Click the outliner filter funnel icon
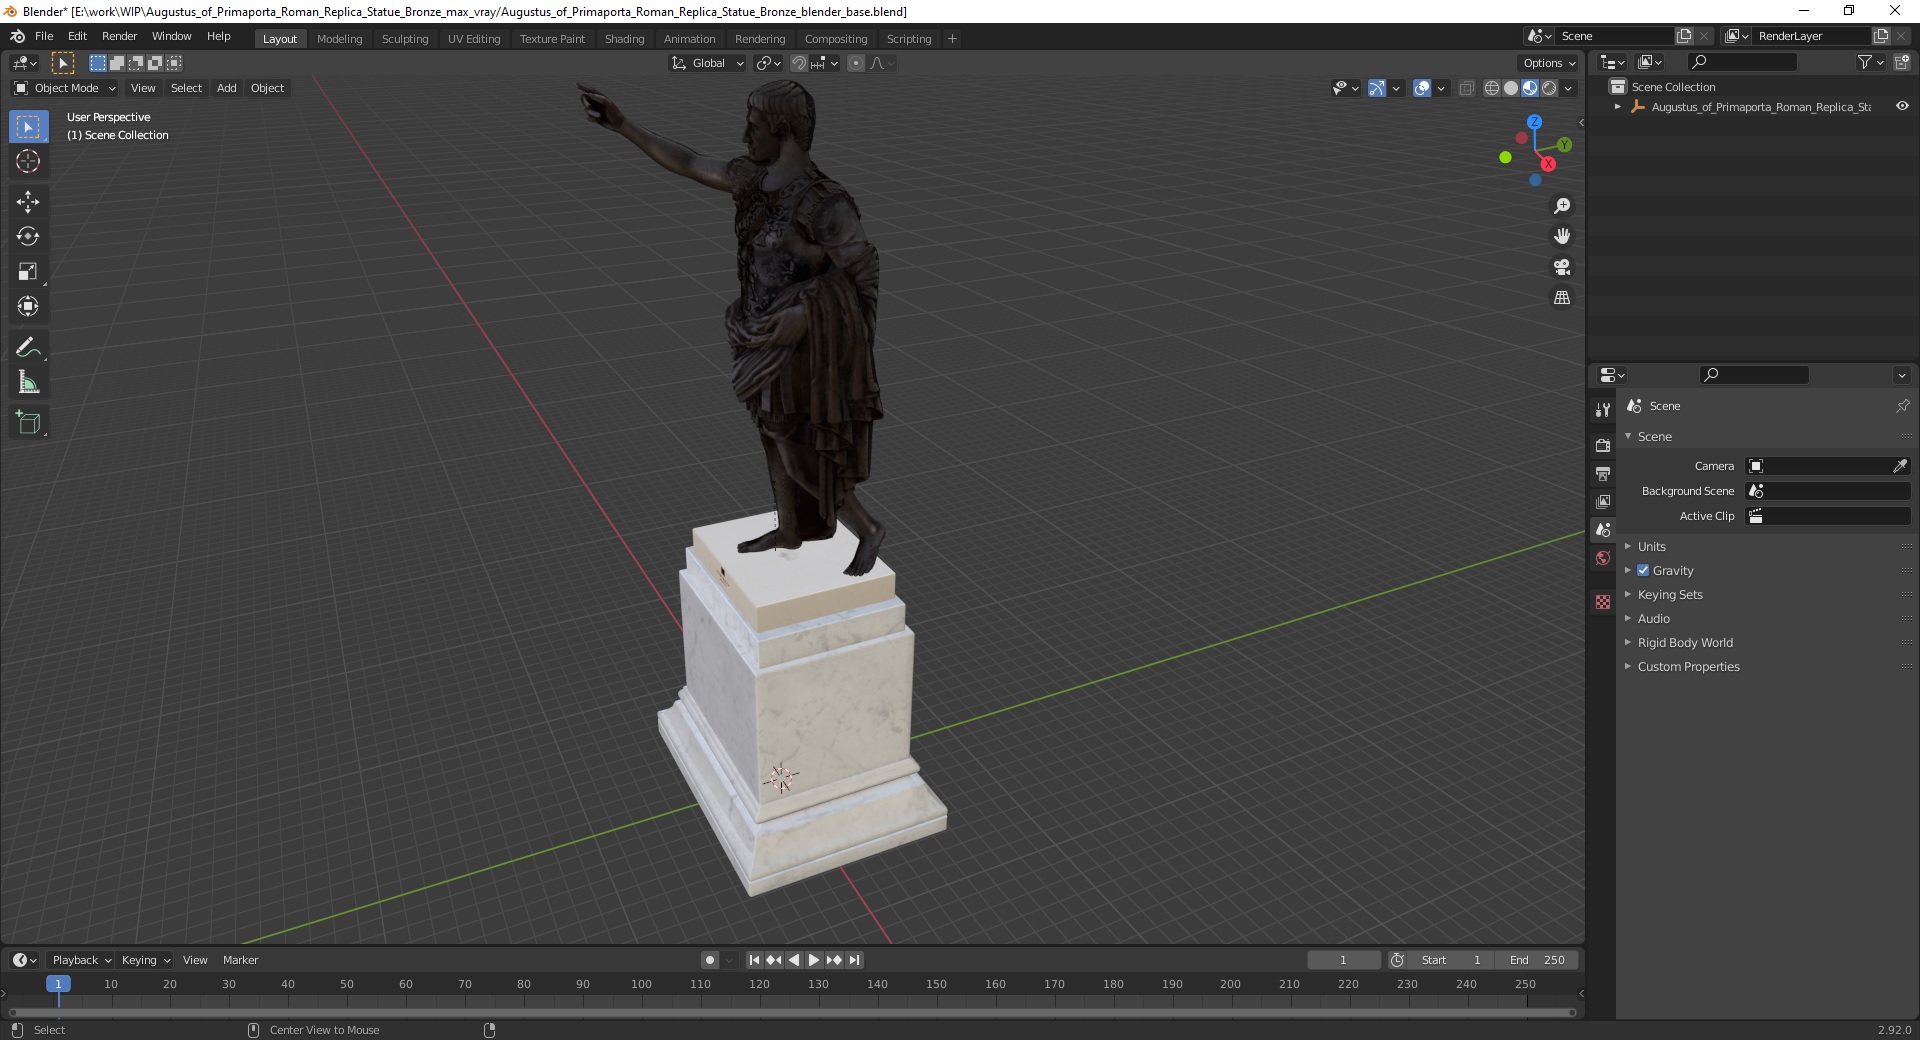Screen dimensions: 1920x1040 (x=1864, y=62)
